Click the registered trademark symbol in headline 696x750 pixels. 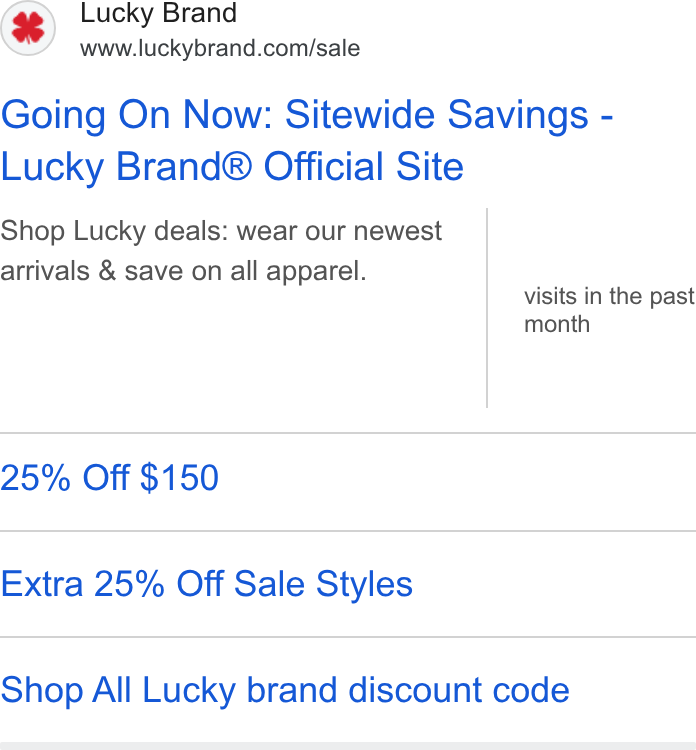pos(236,165)
